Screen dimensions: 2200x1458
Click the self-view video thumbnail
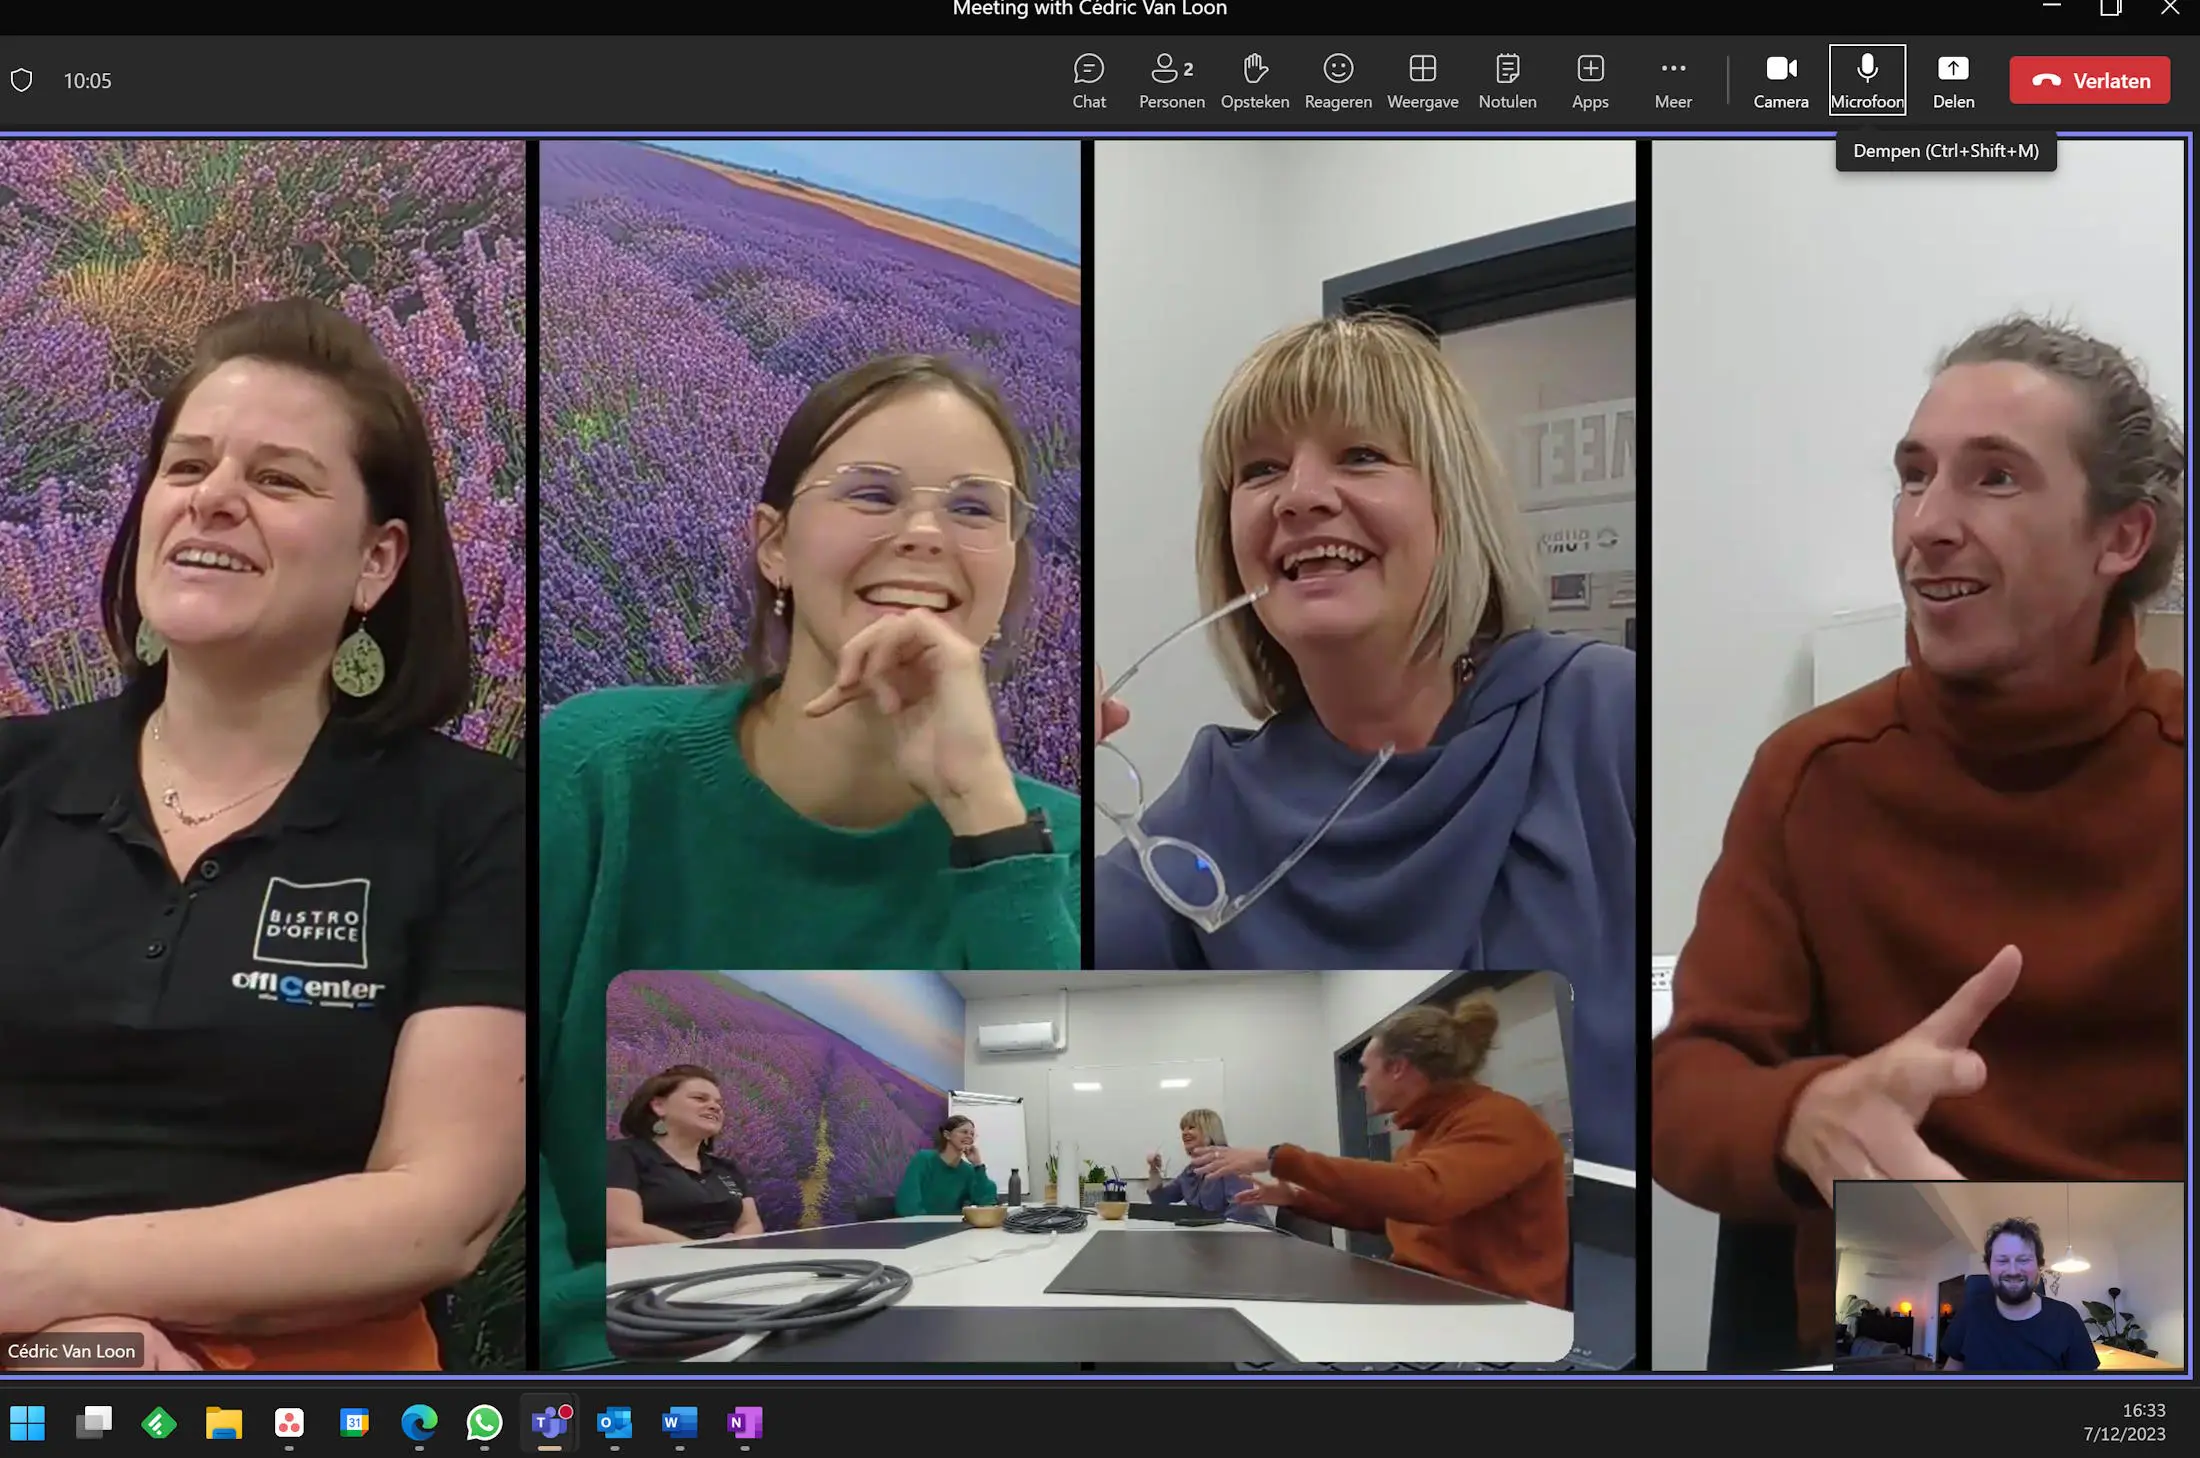[x=2008, y=1275]
